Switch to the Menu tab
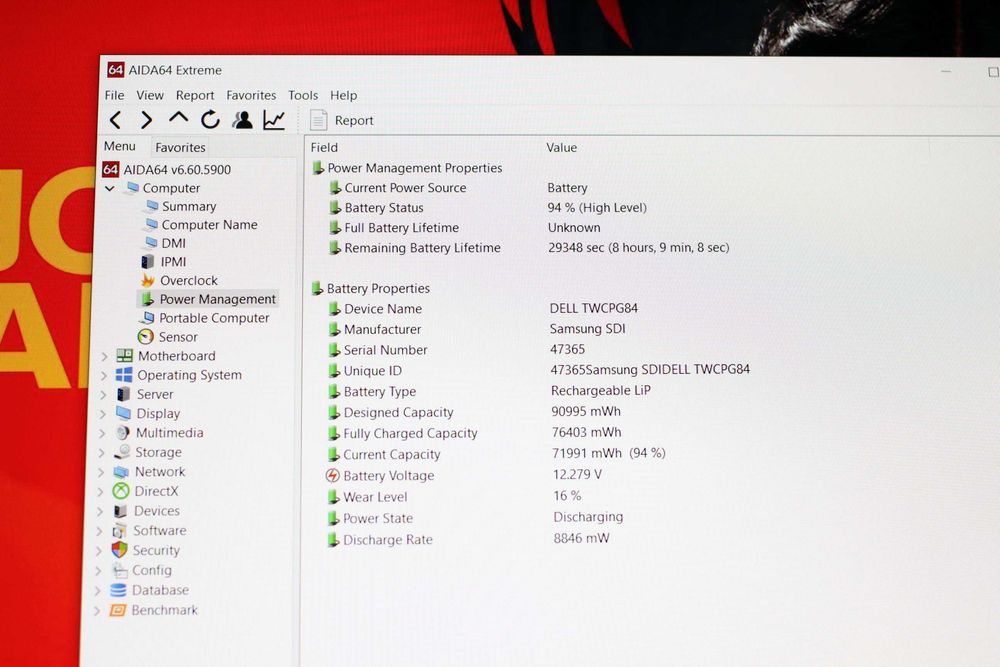 pyautogui.click(x=120, y=146)
